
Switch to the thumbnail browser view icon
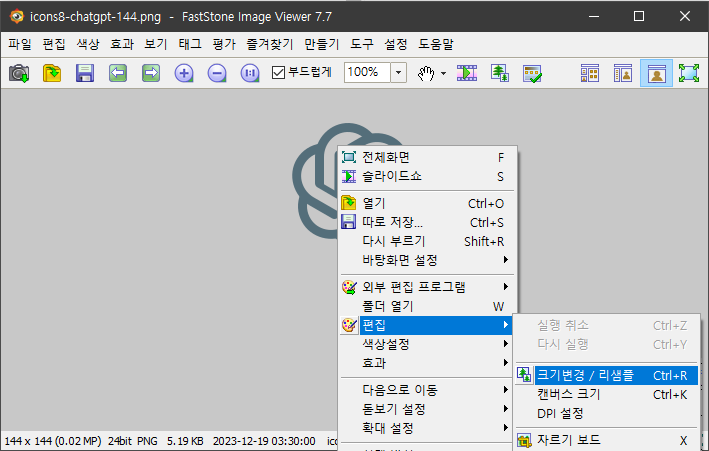point(590,73)
